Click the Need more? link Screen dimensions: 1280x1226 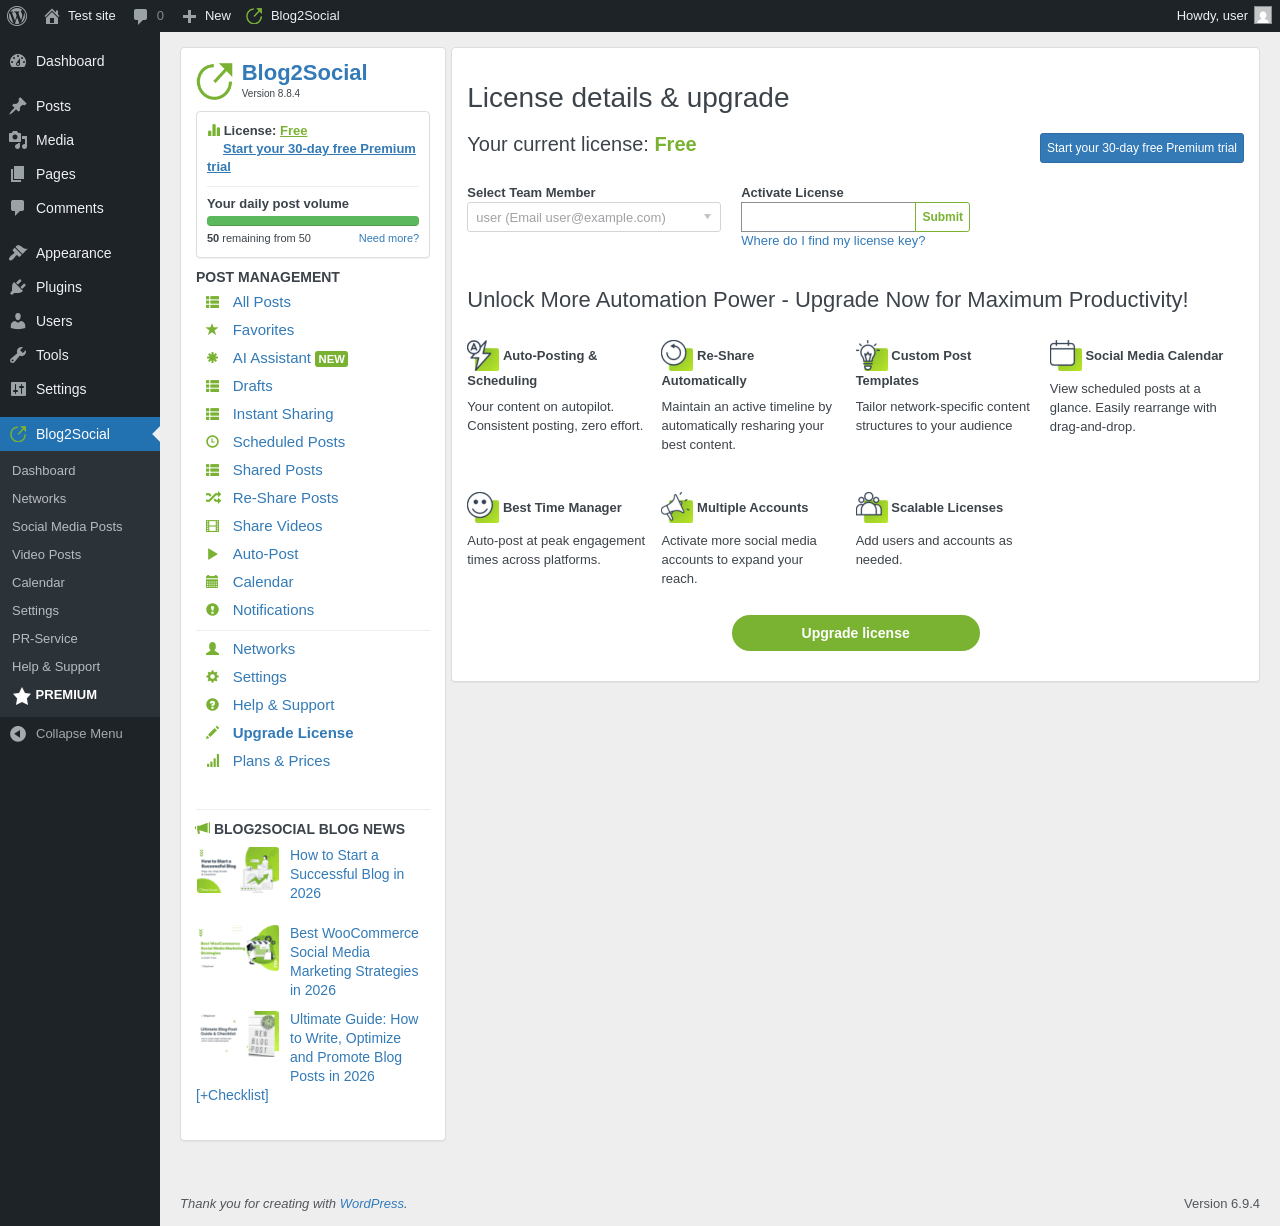[x=389, y=238]
